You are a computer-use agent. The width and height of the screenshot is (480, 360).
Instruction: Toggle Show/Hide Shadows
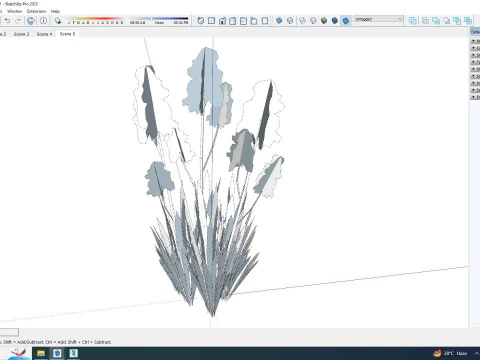point(58,21)
